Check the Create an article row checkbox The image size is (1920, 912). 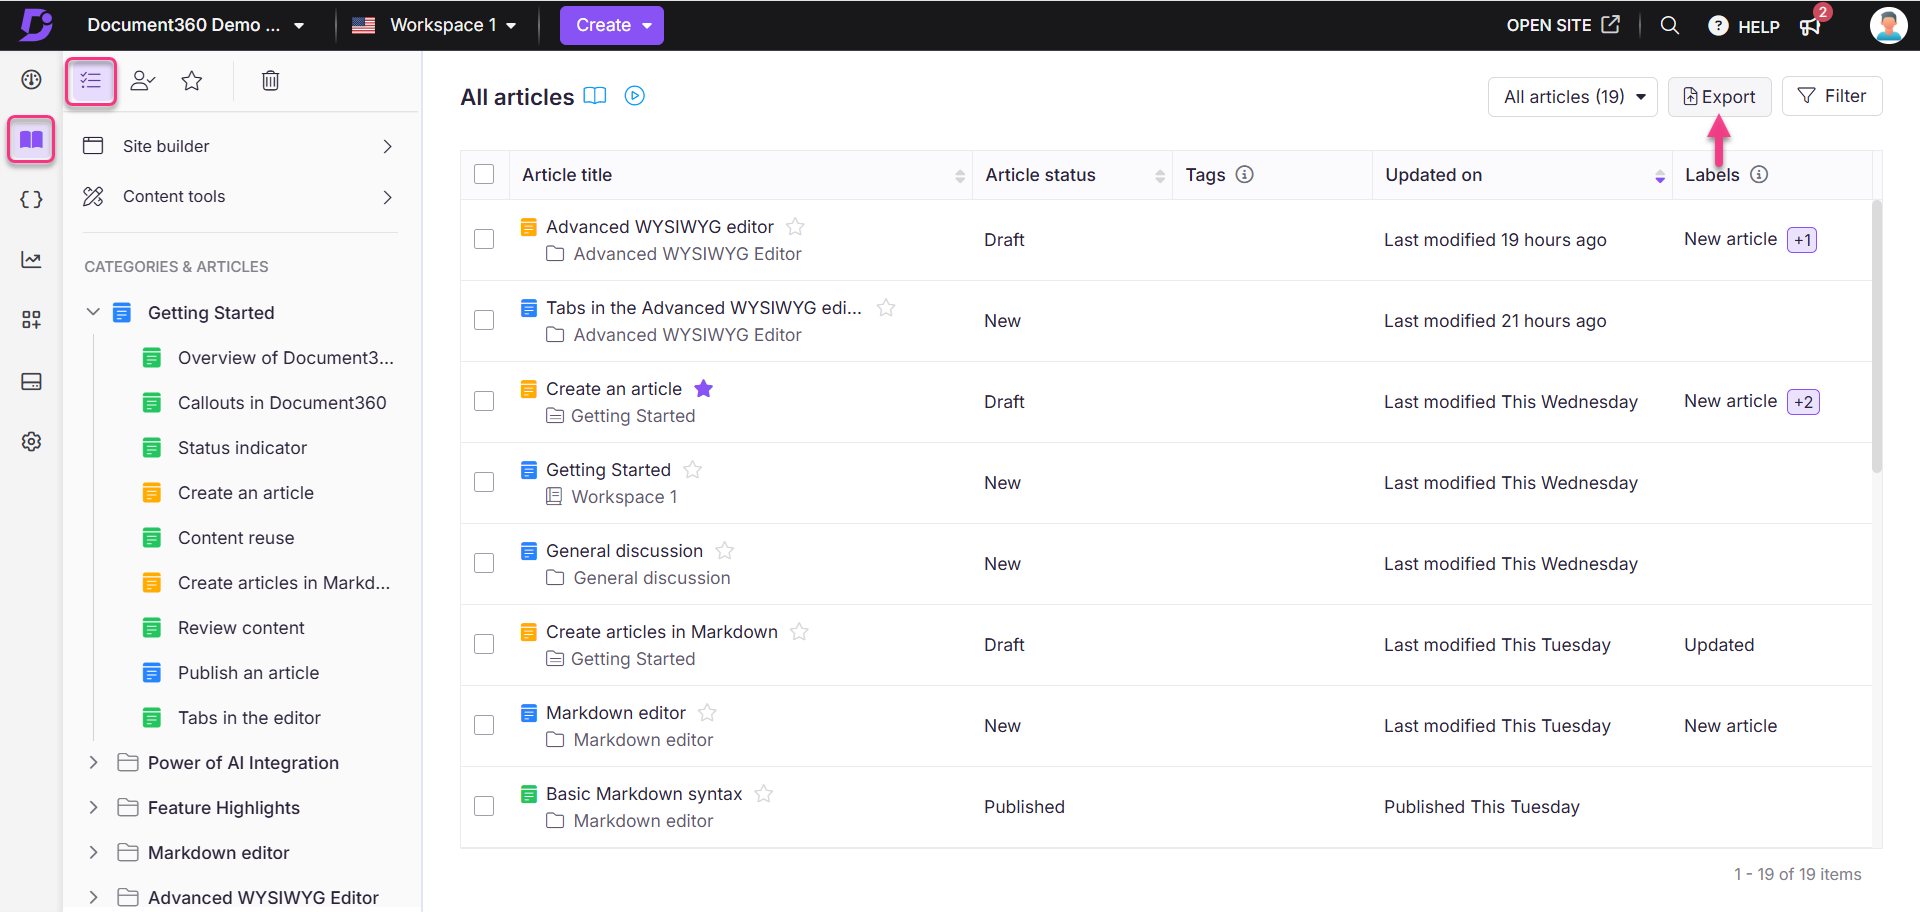click(484, 401)
